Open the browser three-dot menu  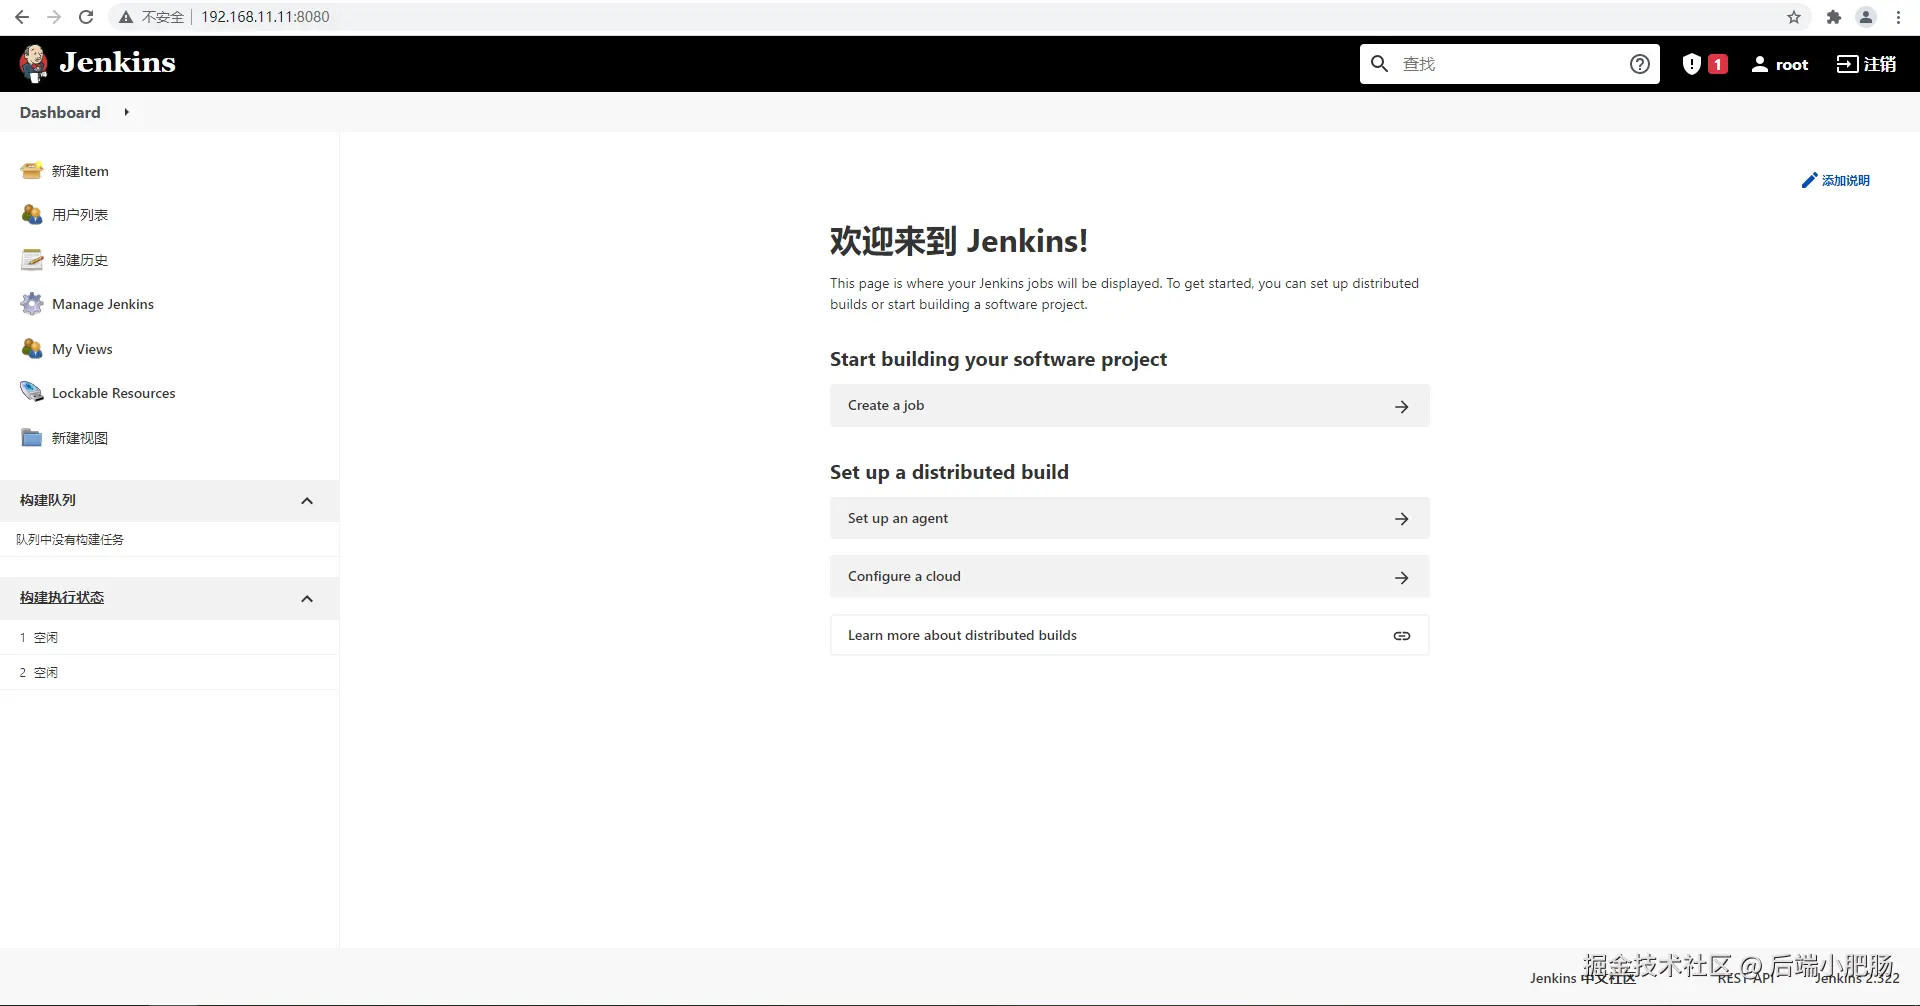tap(1898, 17)
